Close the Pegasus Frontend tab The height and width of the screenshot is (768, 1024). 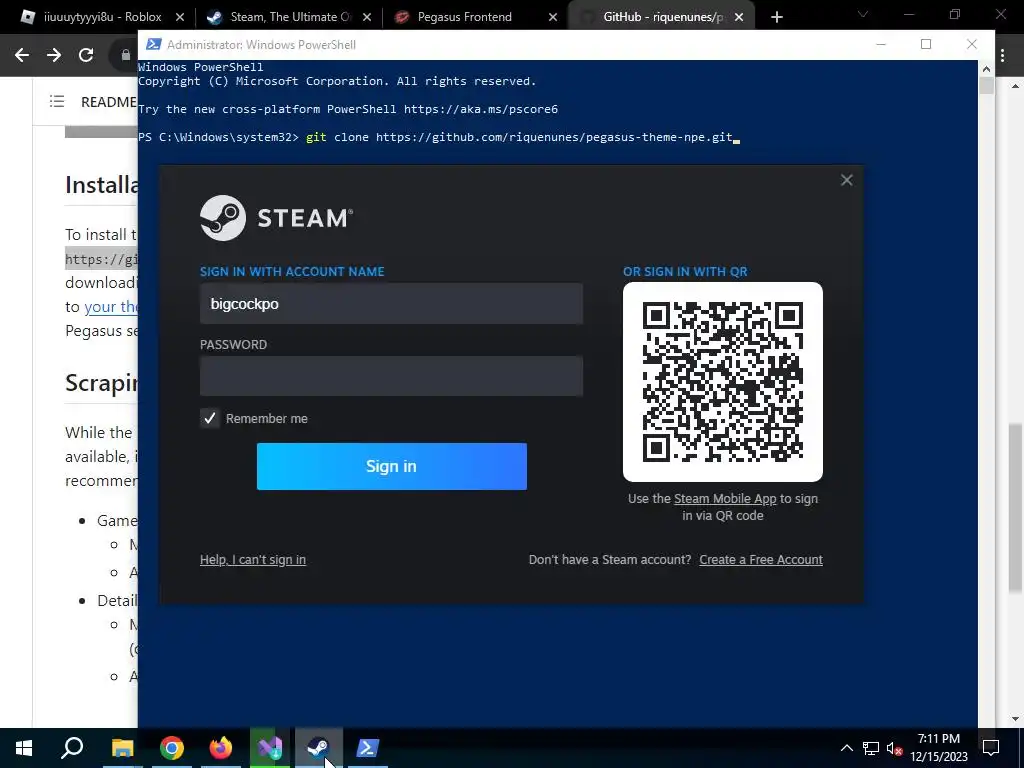pos(553,17)
